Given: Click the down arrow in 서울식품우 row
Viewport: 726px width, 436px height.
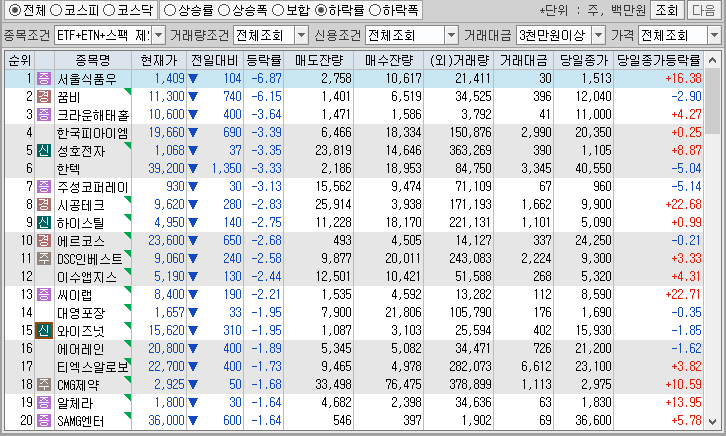Looking at the screenshot, I should 193,79.
